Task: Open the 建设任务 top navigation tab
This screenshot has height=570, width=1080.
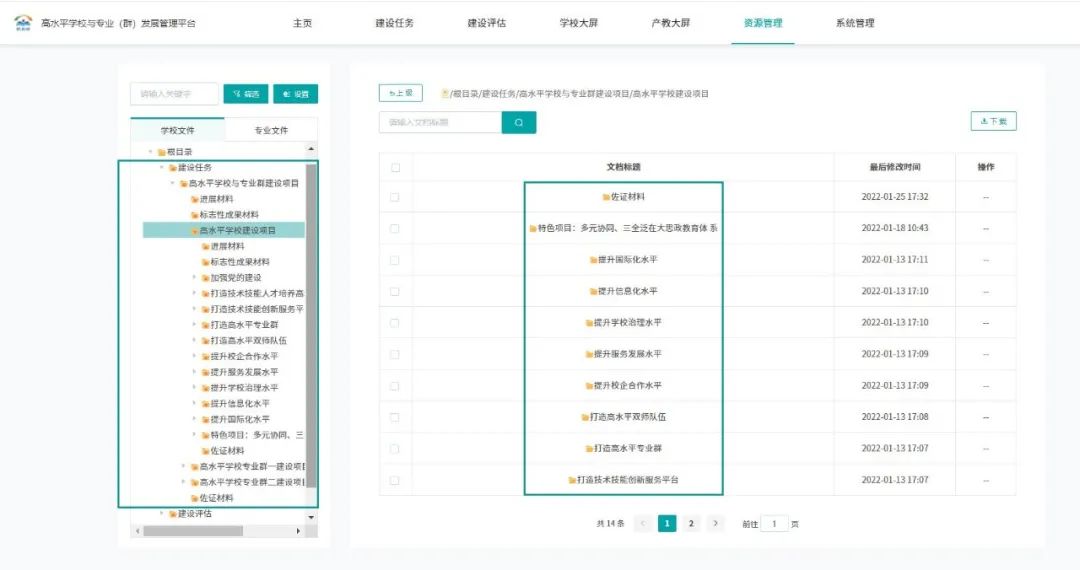Action: coord(395,23)
